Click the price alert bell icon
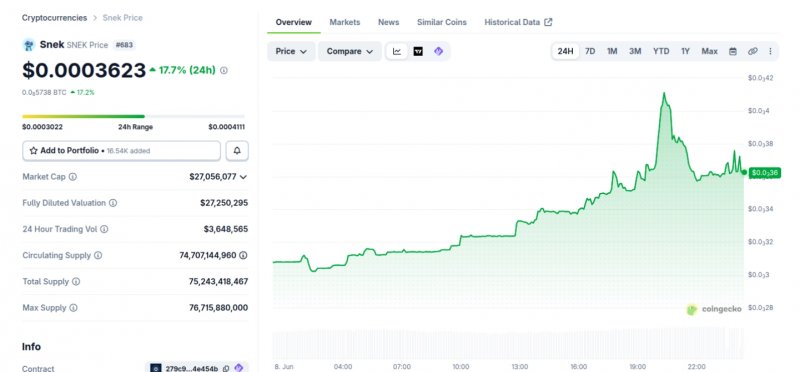This screenshot has width=800, height=372. tap(237, 151)
